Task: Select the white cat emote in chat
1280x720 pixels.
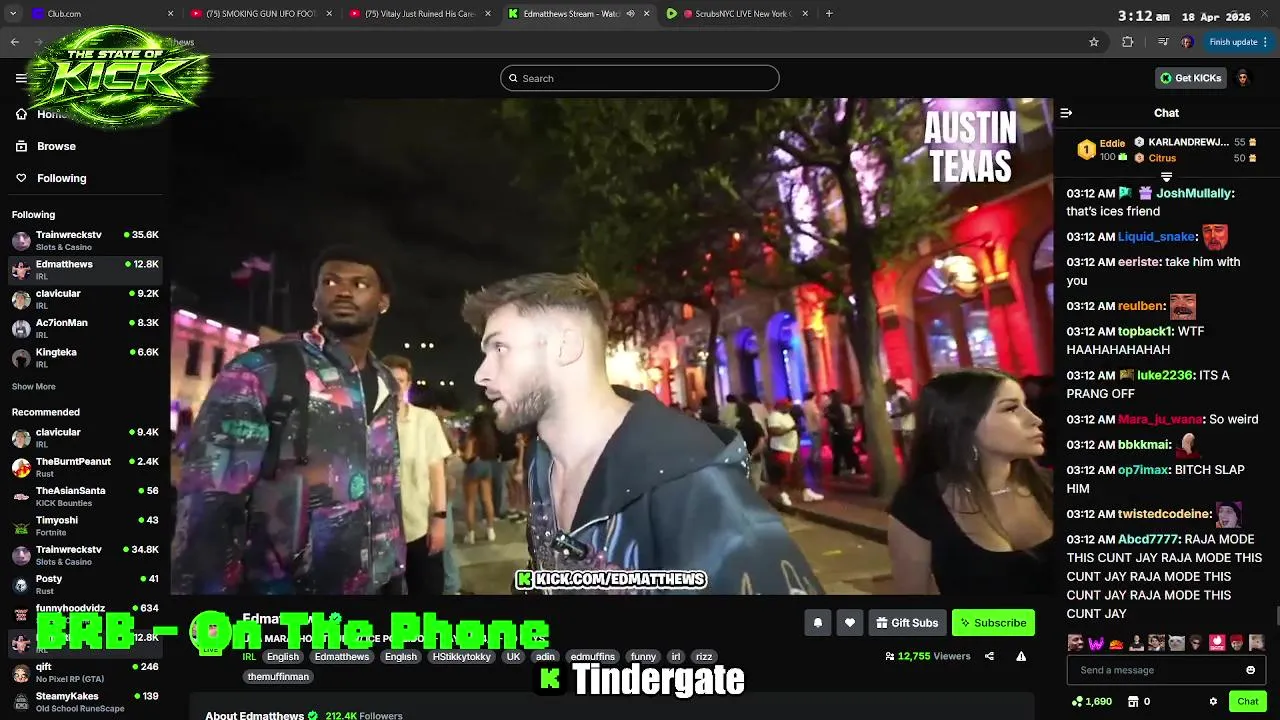Action: tap(1176, 643)
